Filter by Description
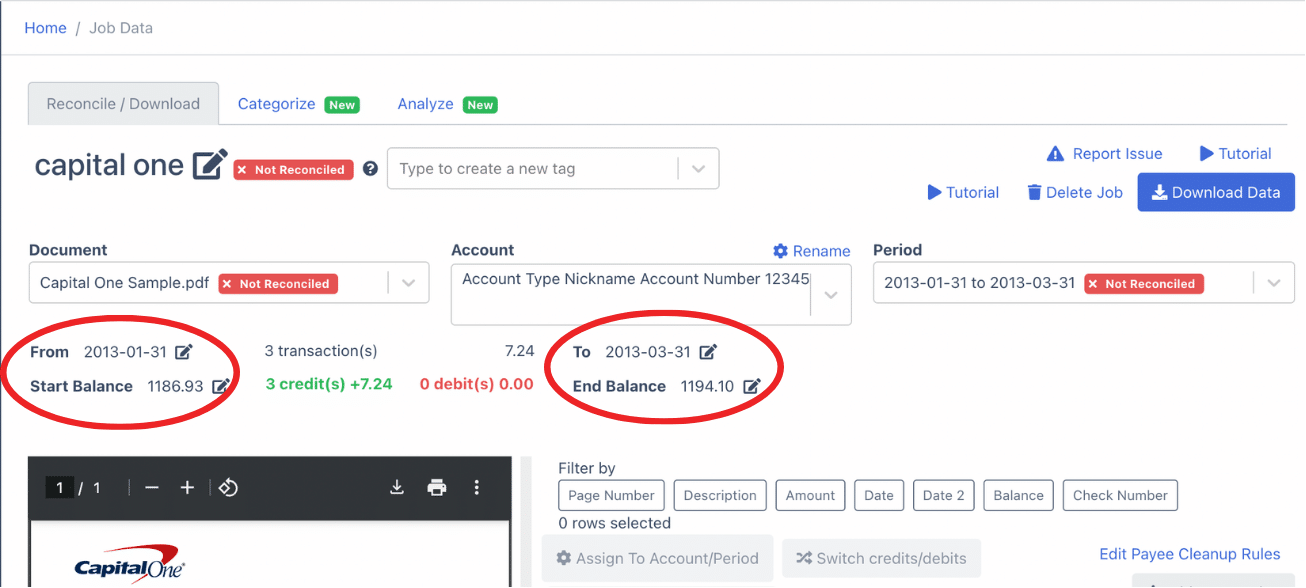This screenshot has height=588, width=1306. [720, 496]
